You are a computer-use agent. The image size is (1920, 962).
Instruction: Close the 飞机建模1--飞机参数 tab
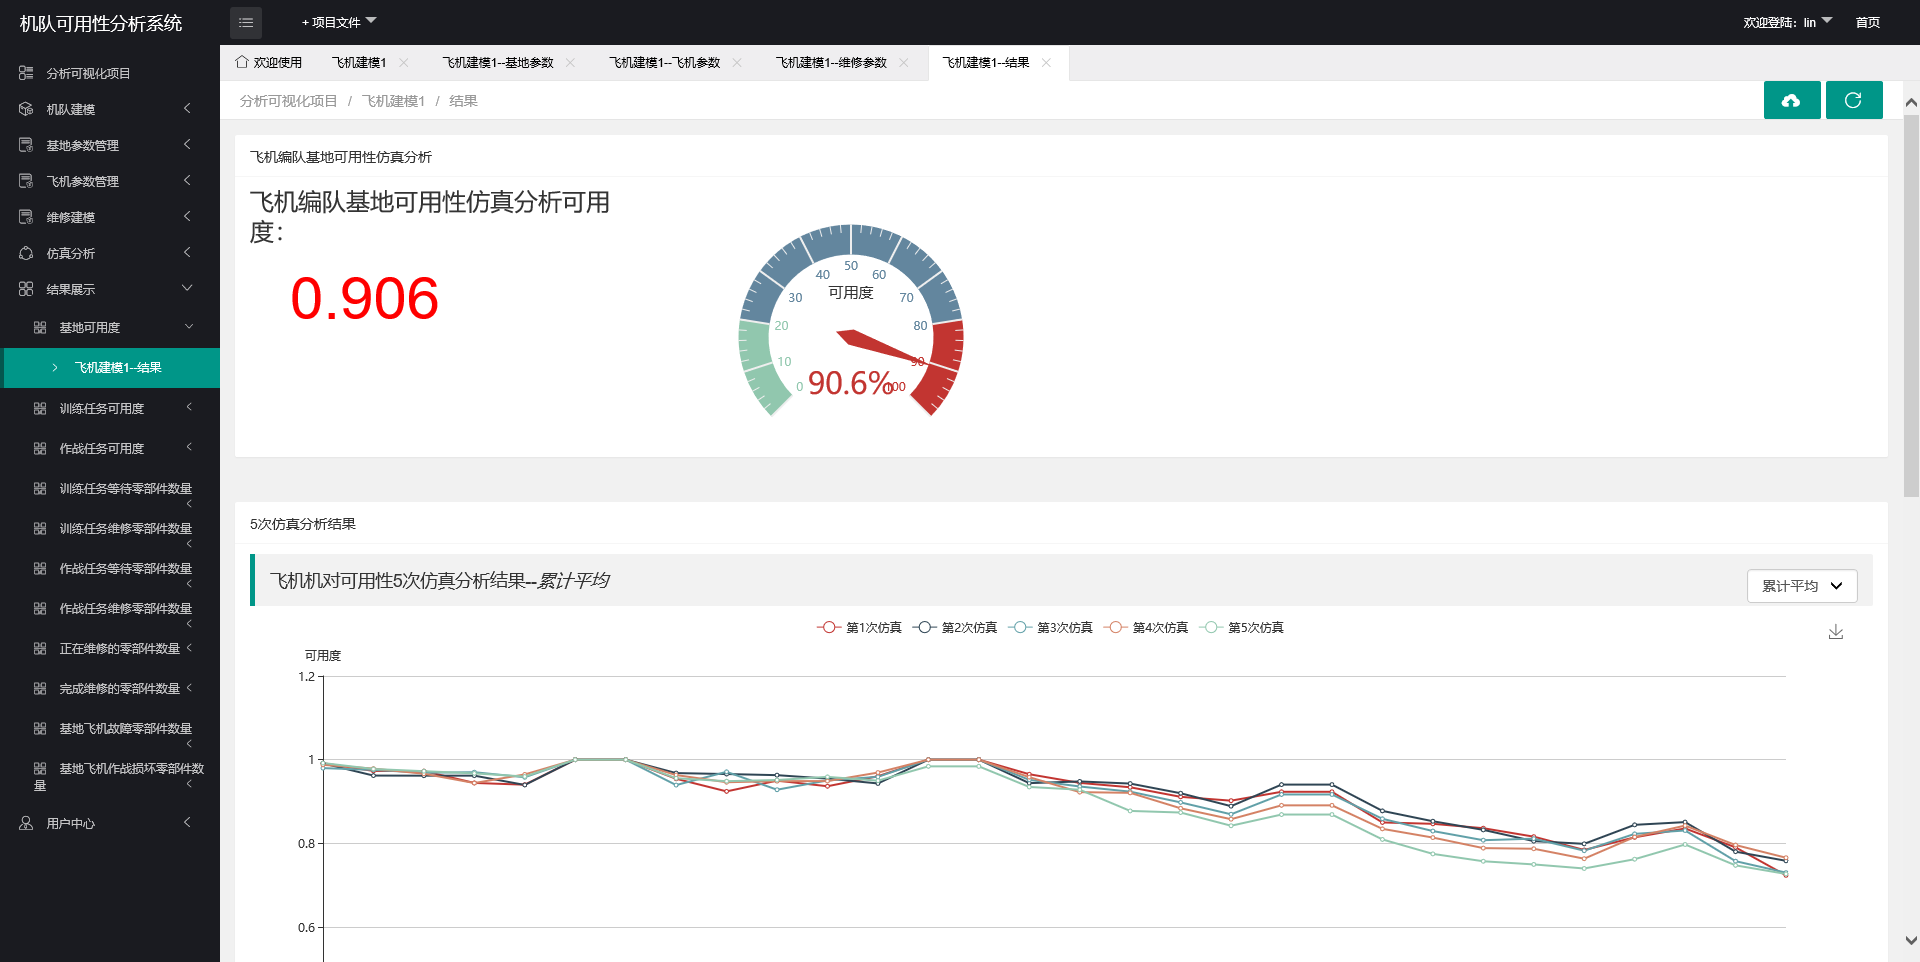737,62
